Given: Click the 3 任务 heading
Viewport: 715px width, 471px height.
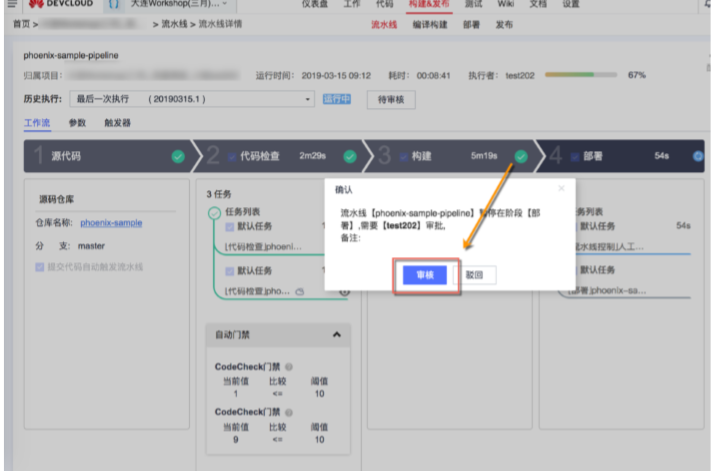Looking at the screenshot, I should point(219,194).
